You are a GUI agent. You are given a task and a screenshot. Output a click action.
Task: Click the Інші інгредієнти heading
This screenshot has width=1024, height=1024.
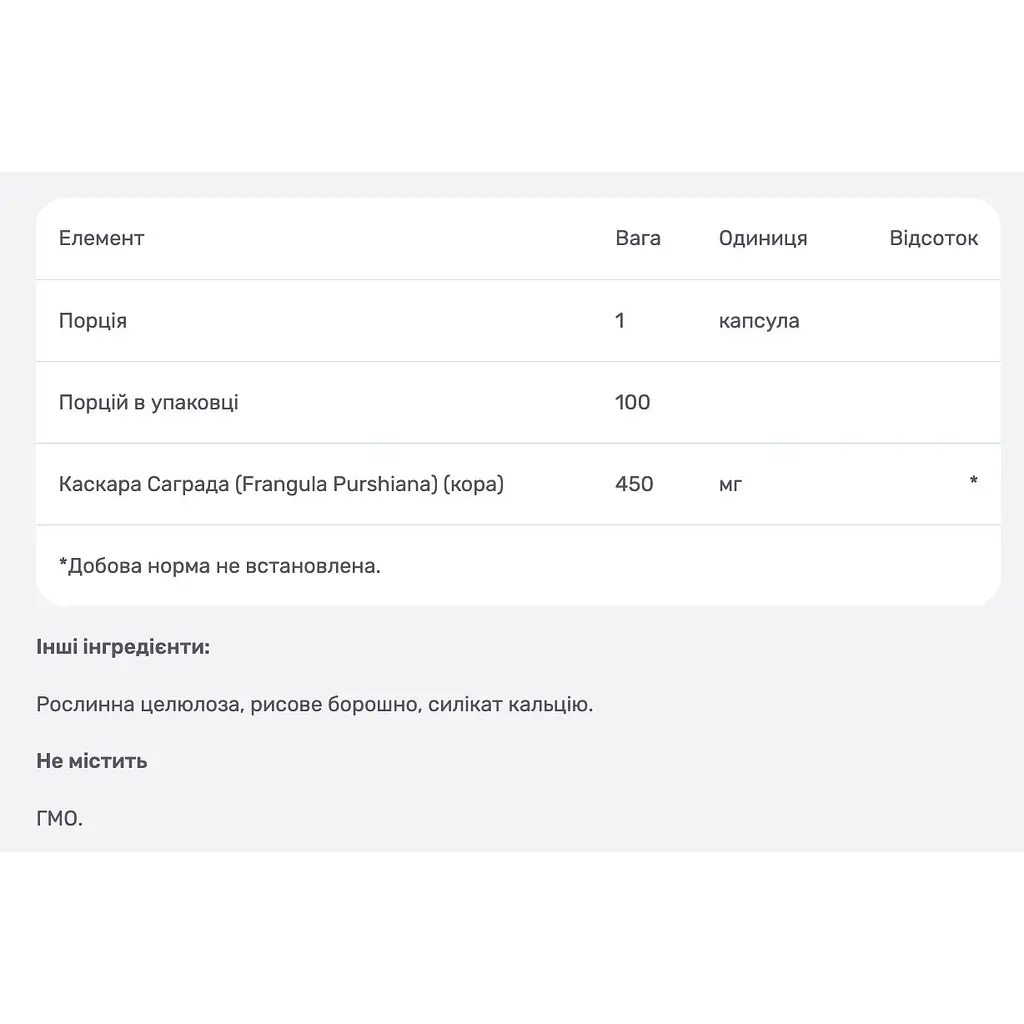tap(123, 647)
